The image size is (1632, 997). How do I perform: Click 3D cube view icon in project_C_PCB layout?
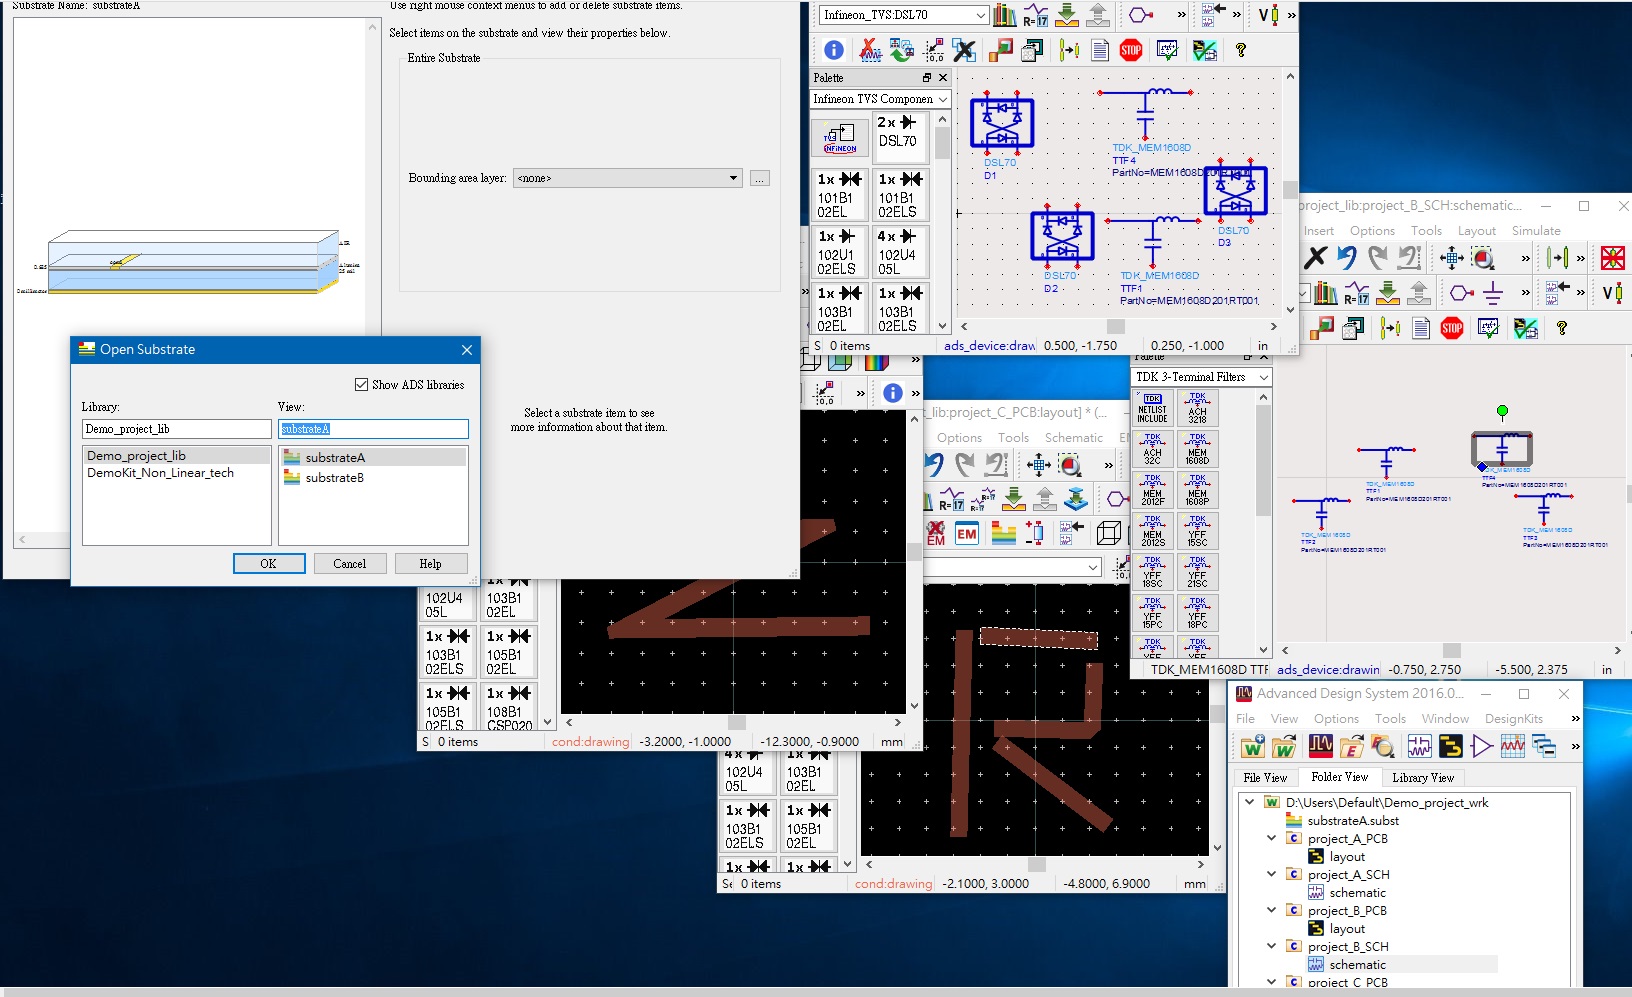[x=1108, y=534]
